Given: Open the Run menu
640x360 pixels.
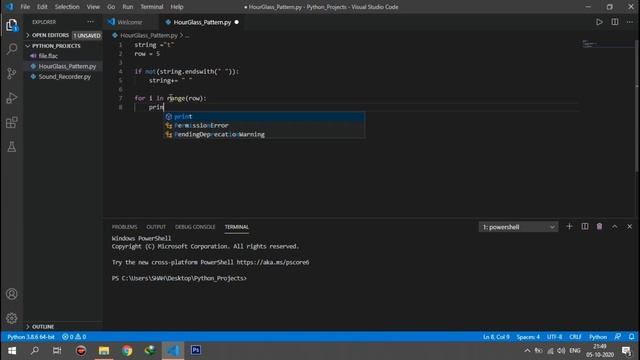Looking at the screenshot, I should point(128,7).
